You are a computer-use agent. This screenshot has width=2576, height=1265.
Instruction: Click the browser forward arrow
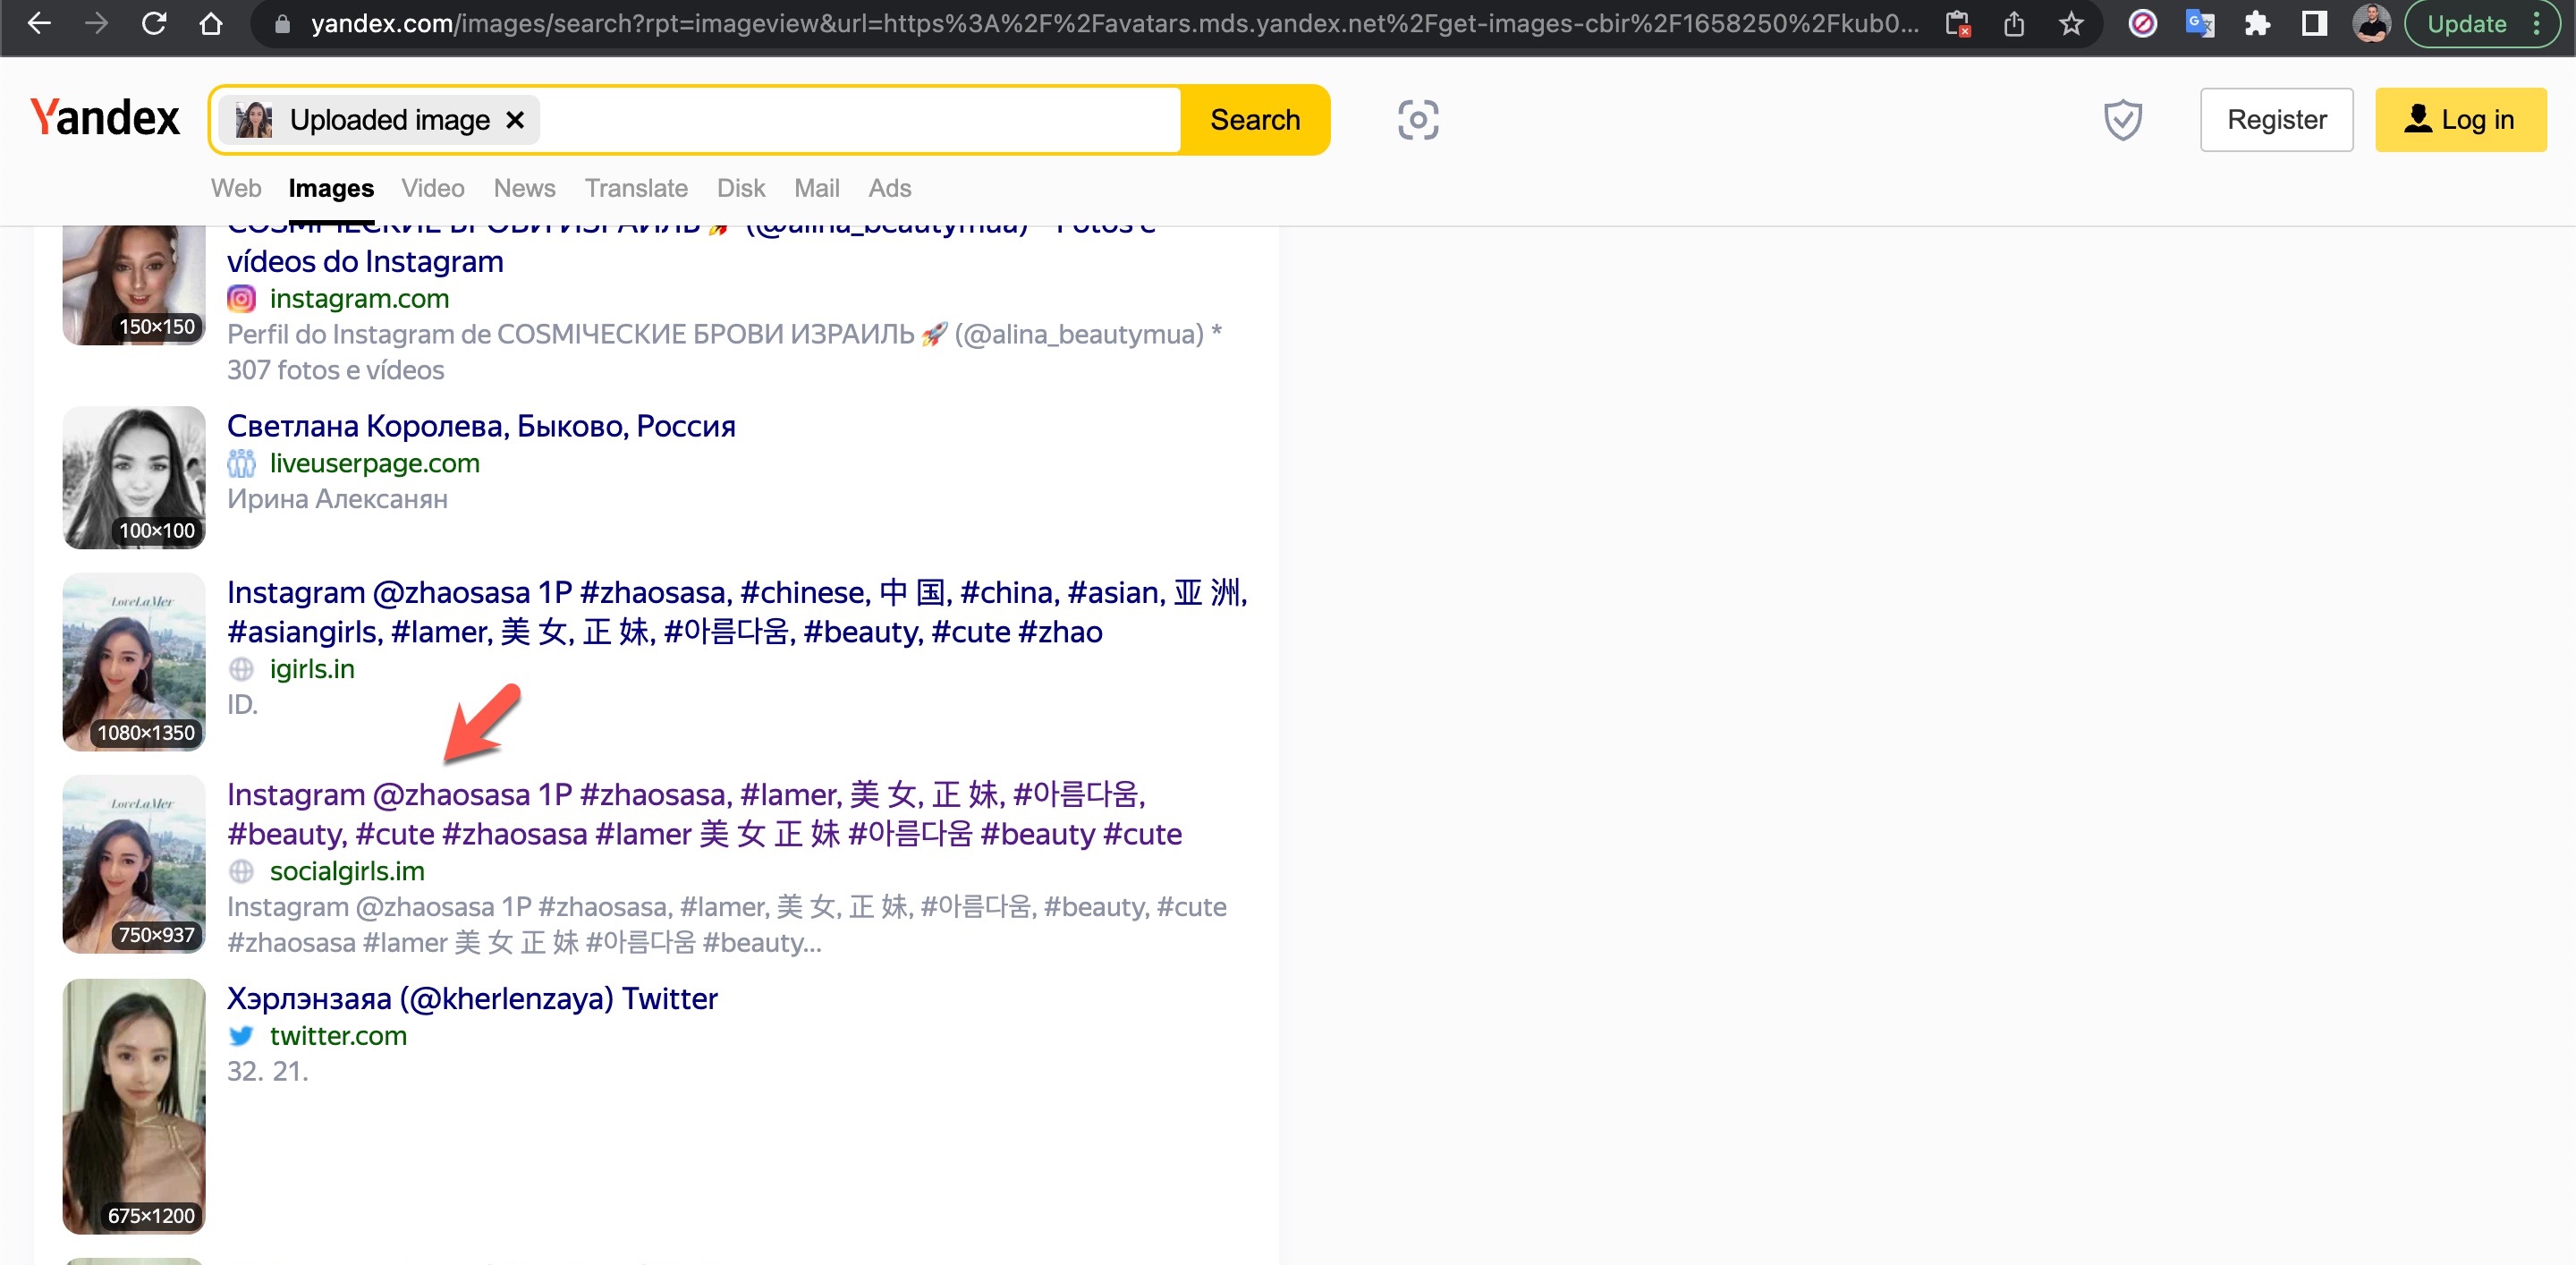coord(96,23)
